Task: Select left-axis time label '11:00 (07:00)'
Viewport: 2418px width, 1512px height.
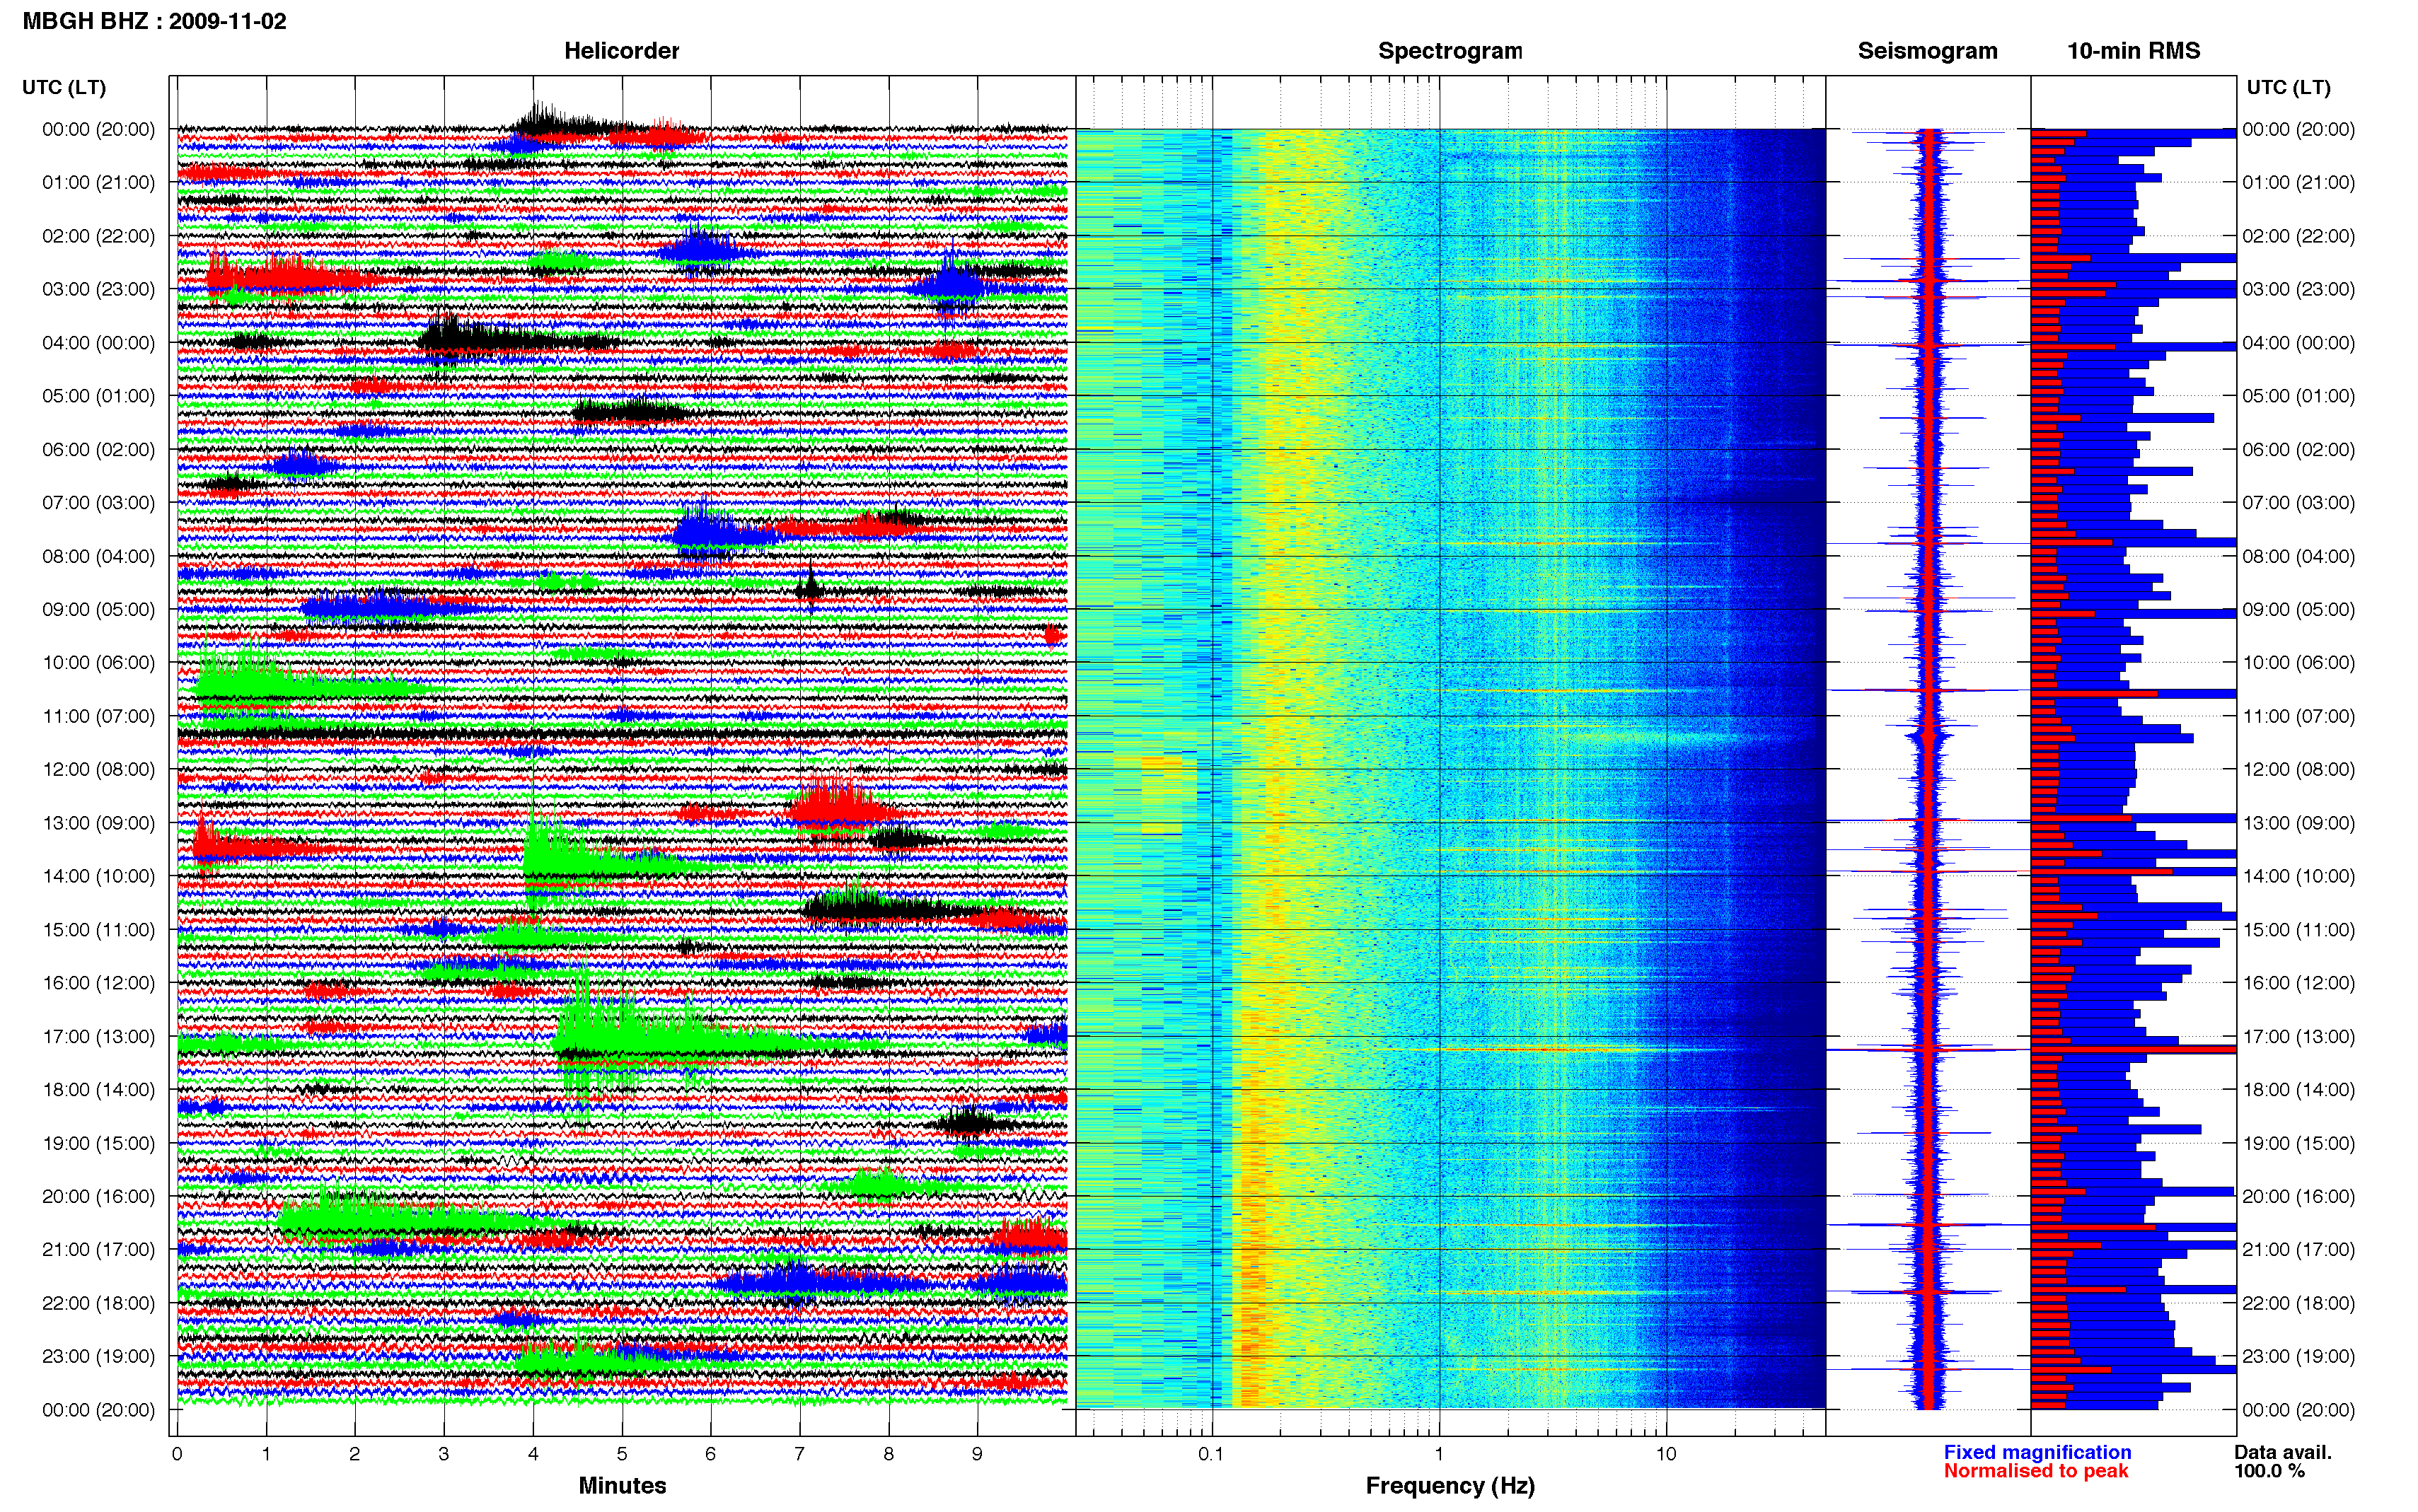Action: [98, 716]
